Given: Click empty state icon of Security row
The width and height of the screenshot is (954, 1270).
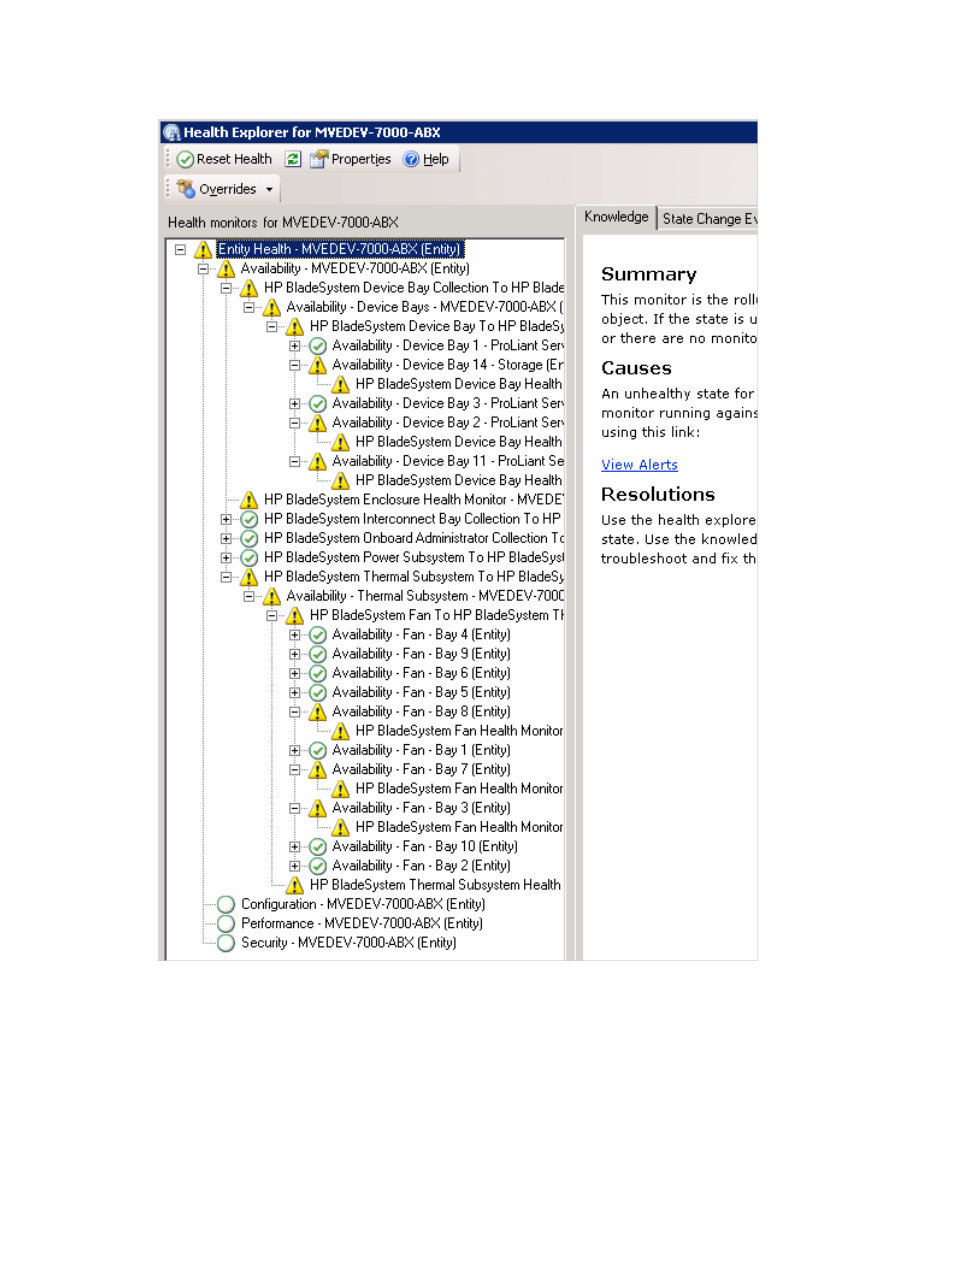Looking at the screenshot, I should pos(226,943).
